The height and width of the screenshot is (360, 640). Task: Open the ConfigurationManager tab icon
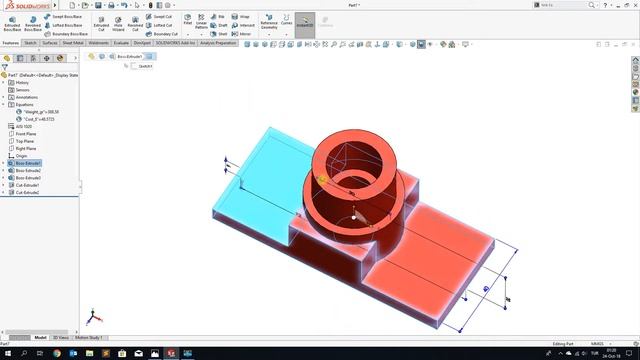tap(33, 58)
